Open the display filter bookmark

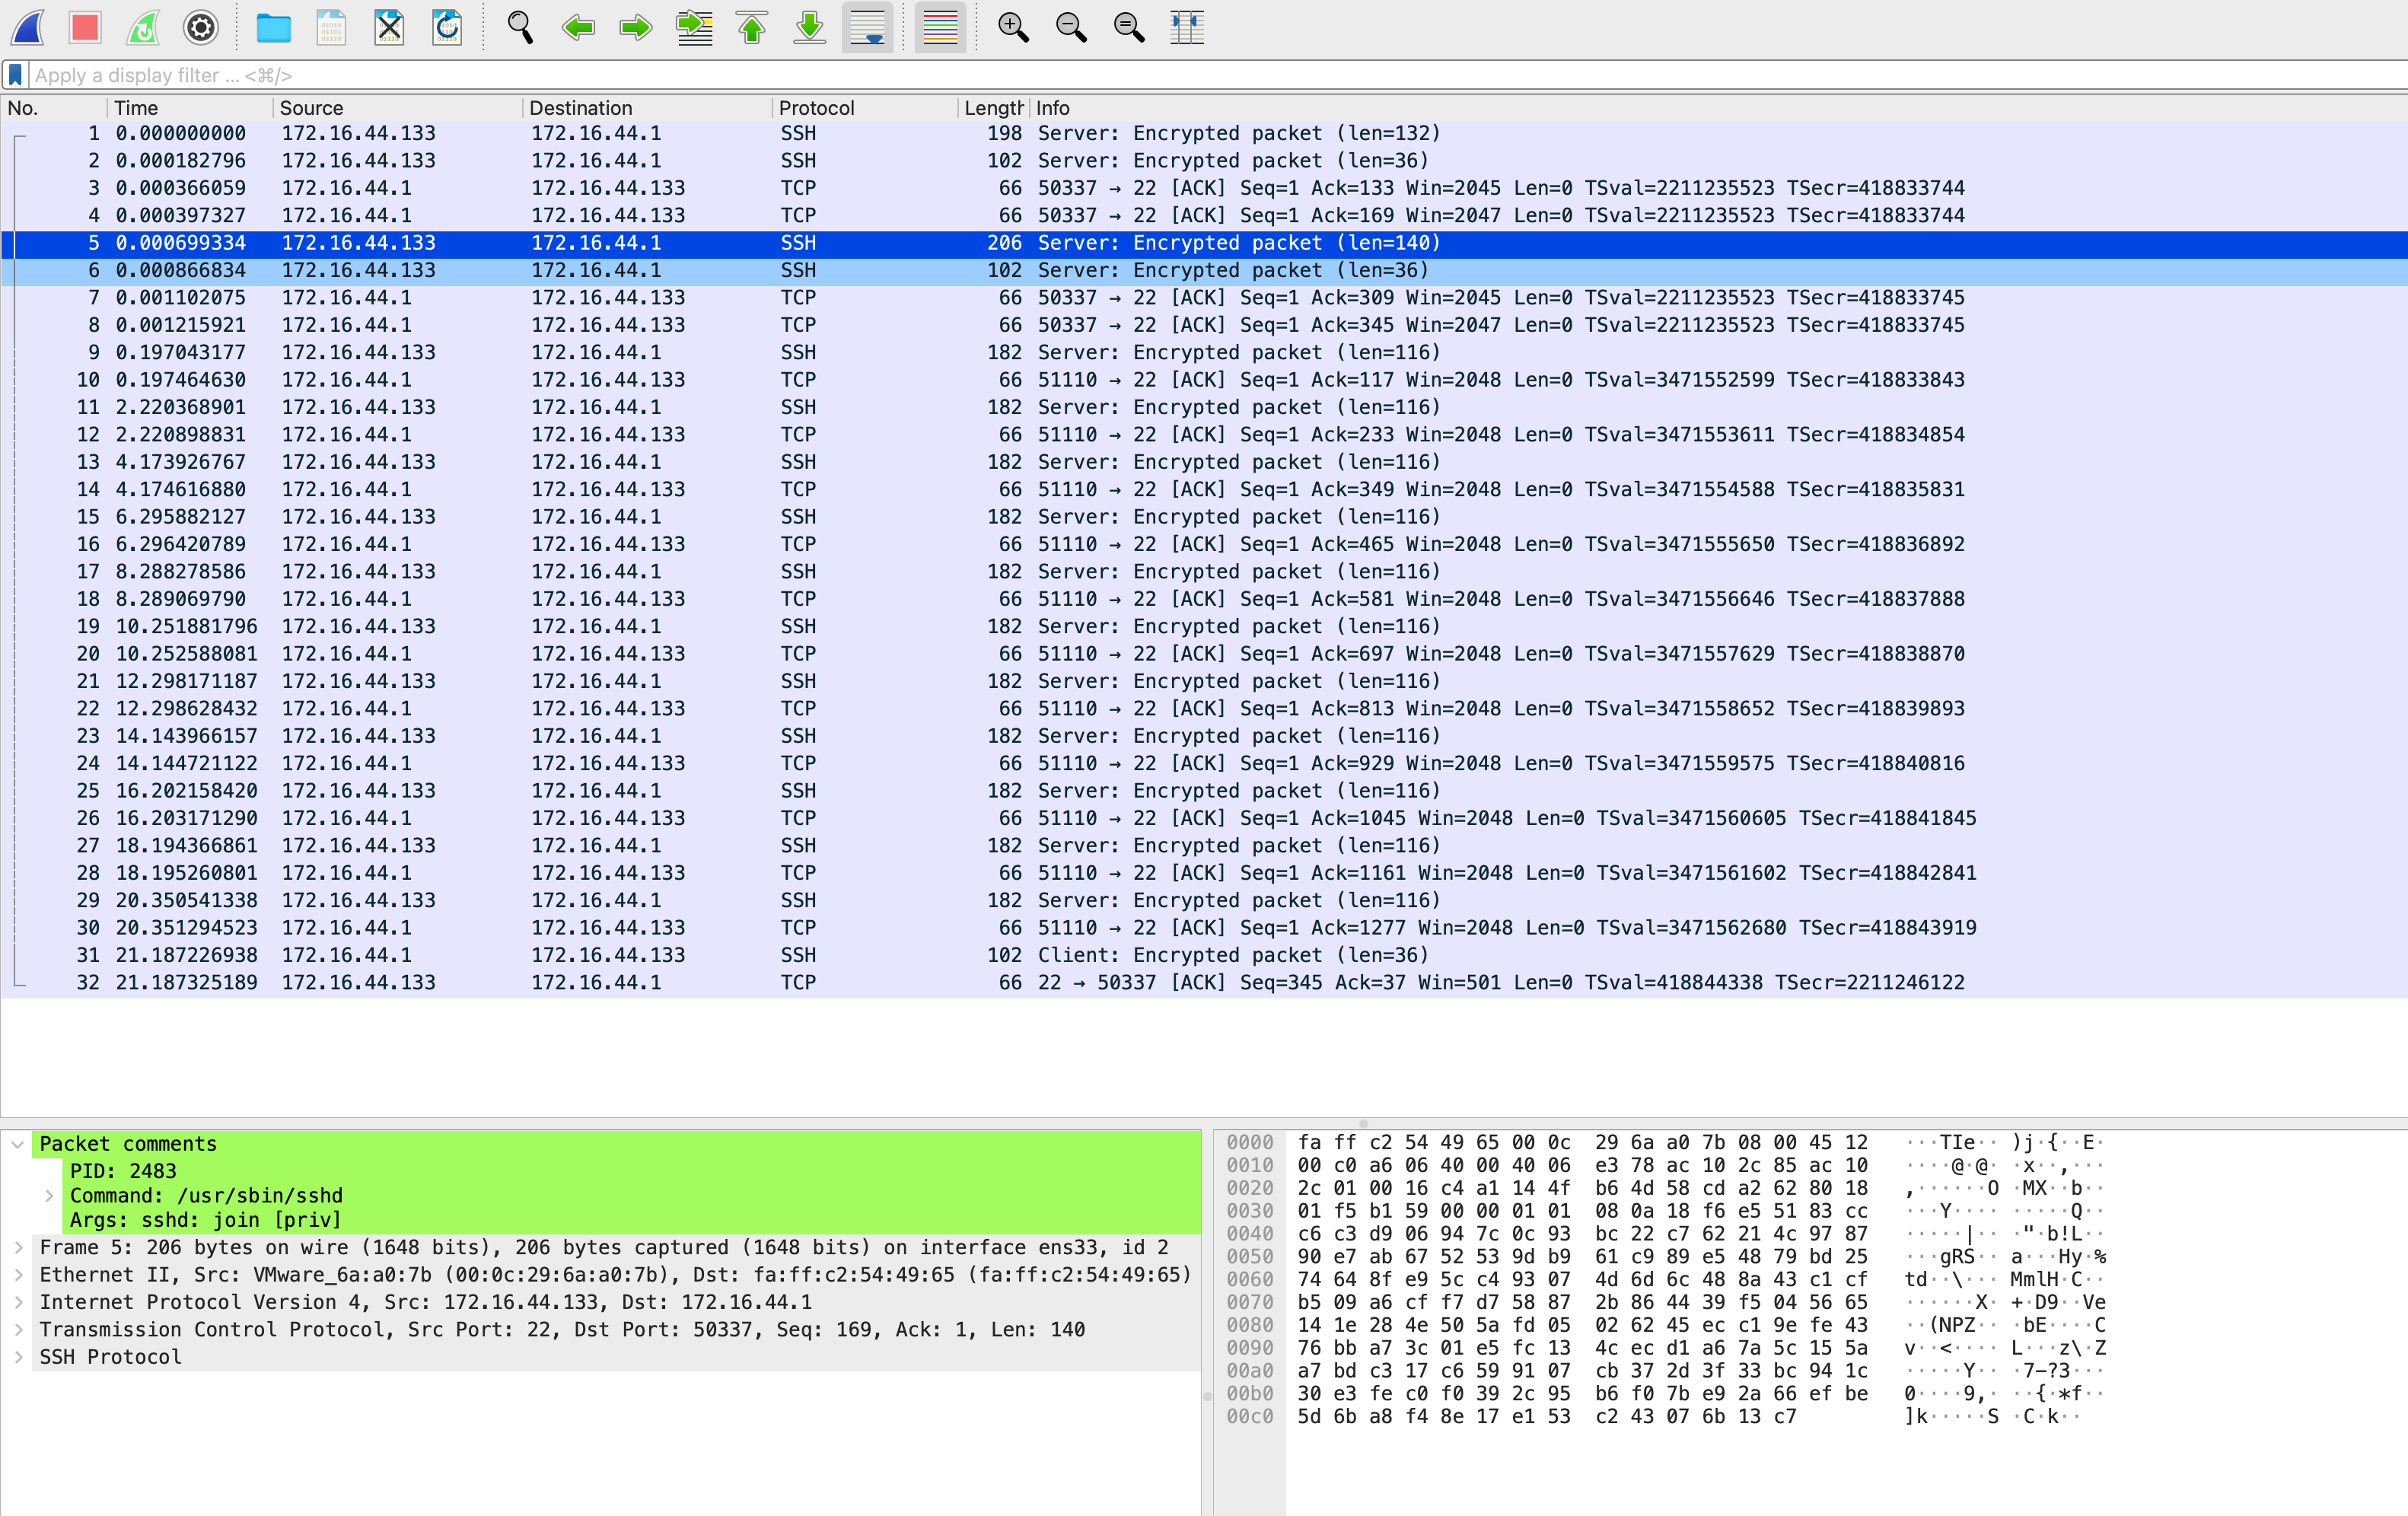16,75
